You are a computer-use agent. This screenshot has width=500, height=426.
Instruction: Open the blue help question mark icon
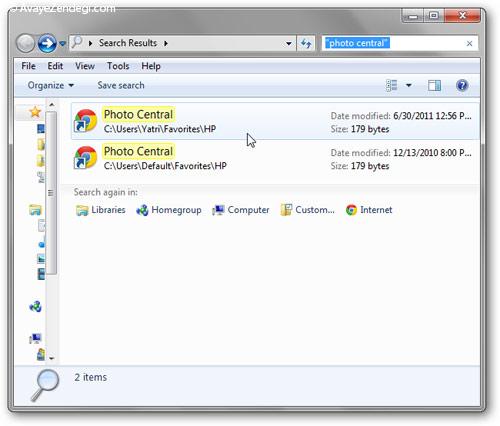click(x=462, y=85)
